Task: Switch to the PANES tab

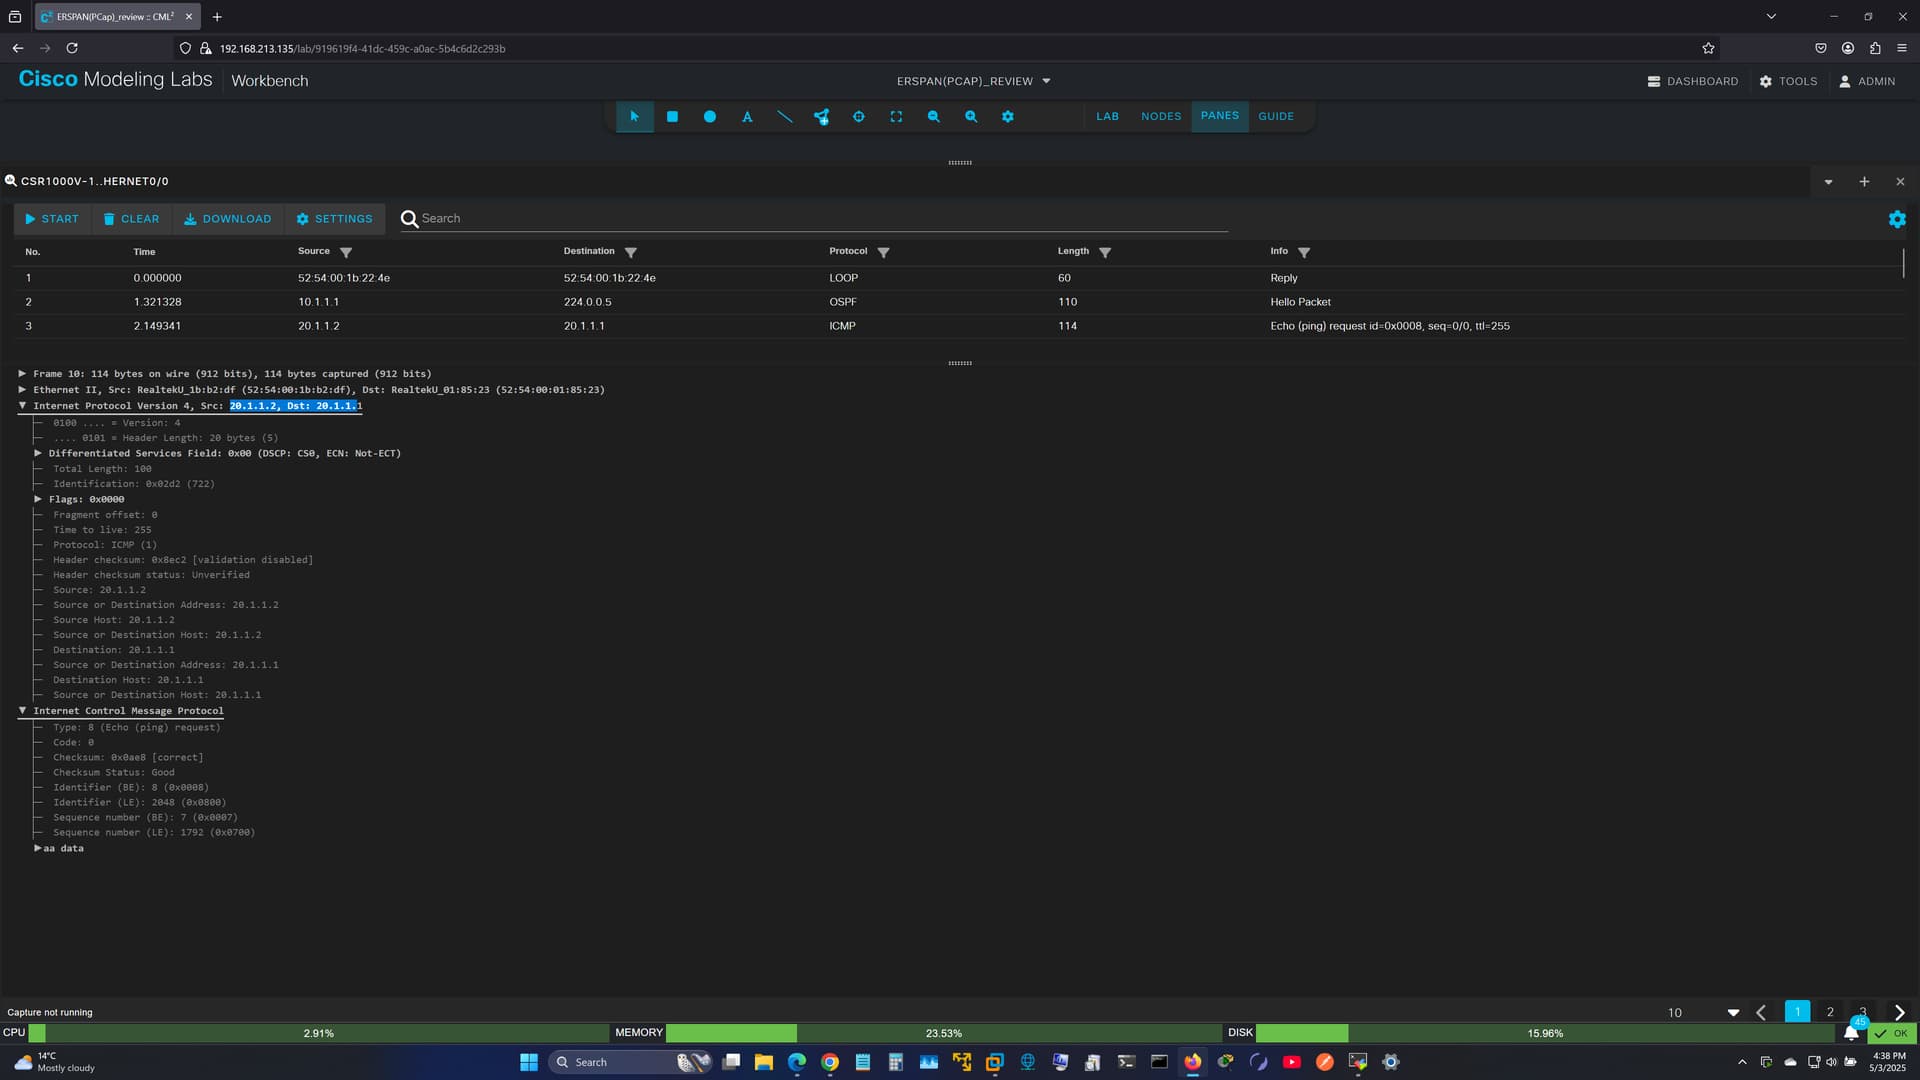Action: [x=1220, y=116]
